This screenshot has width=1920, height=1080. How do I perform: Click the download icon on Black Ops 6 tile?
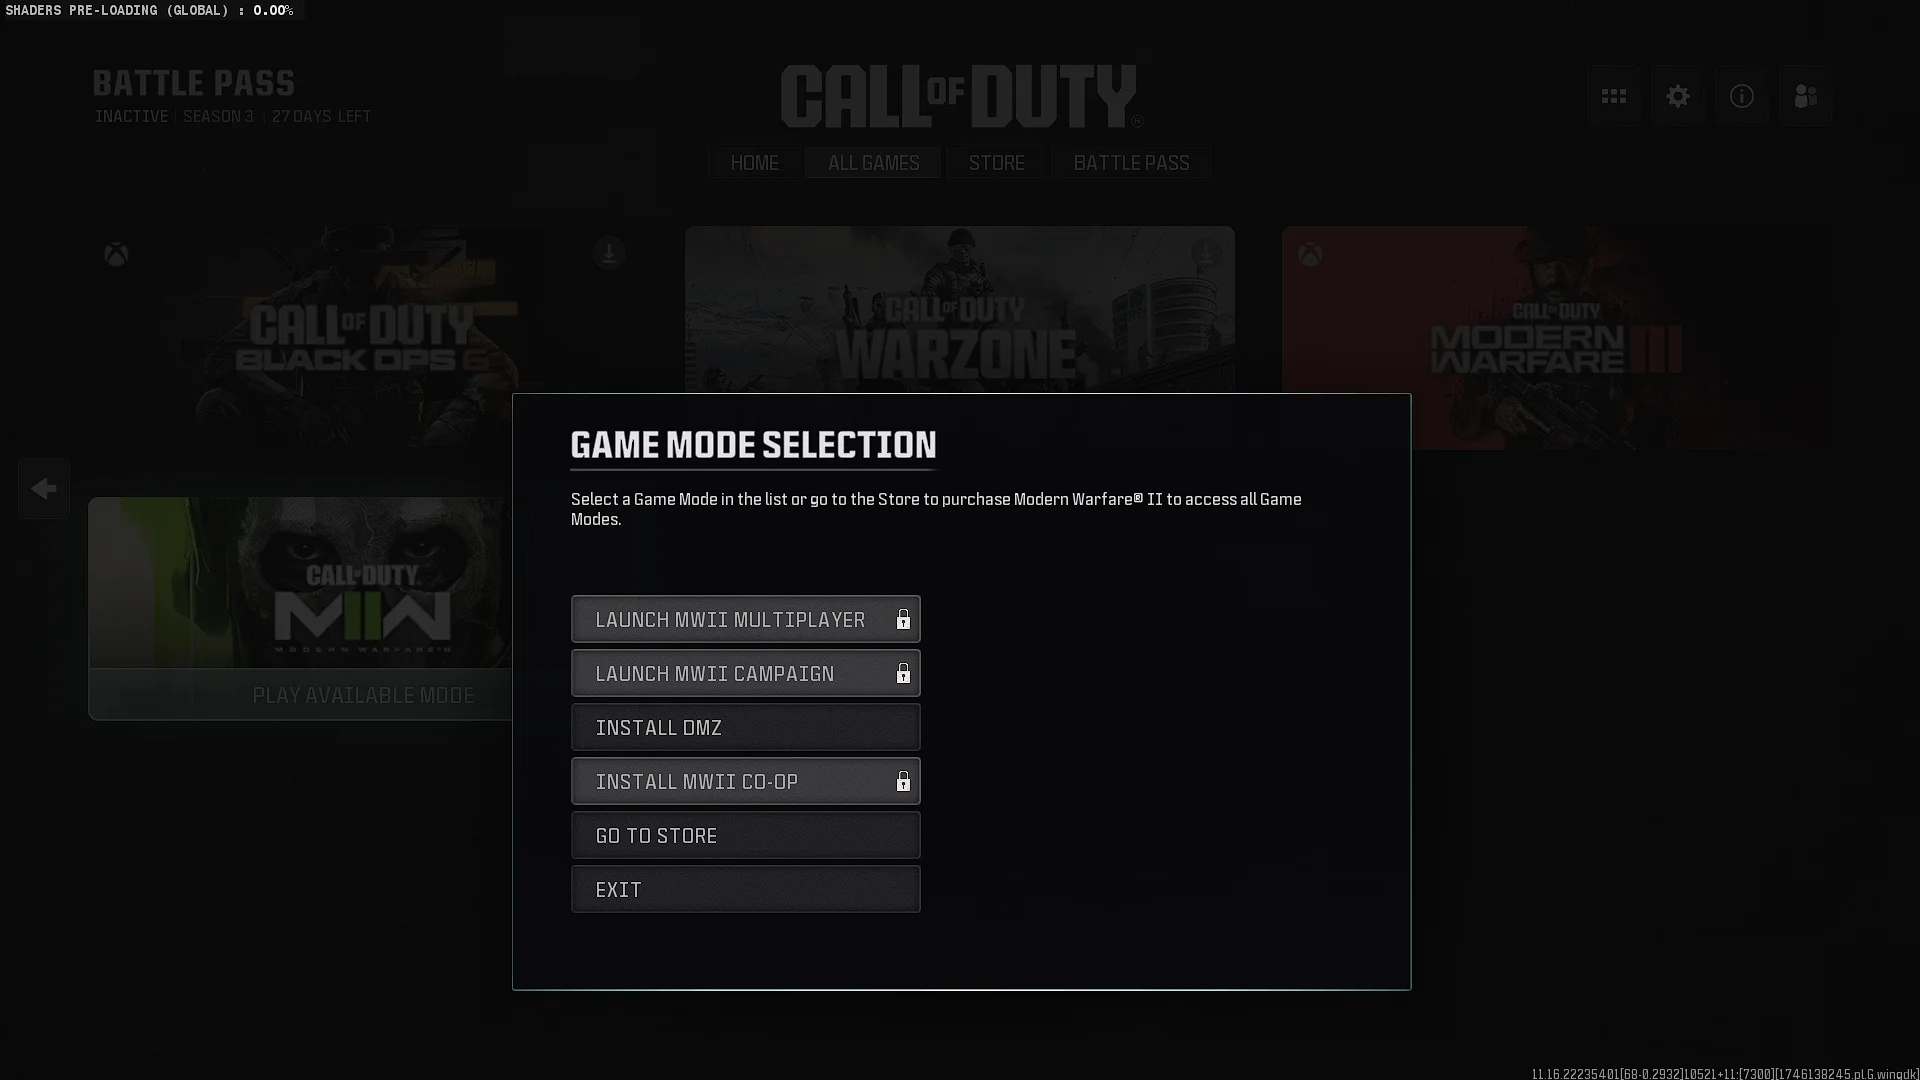tap(609, 253)
